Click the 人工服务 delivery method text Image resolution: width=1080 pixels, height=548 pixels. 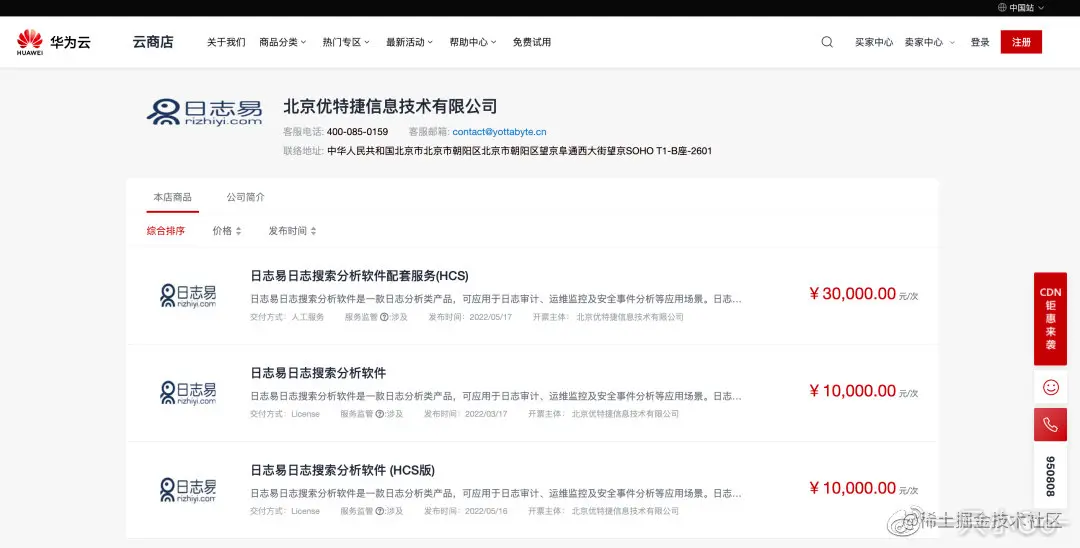coord(307,317)
